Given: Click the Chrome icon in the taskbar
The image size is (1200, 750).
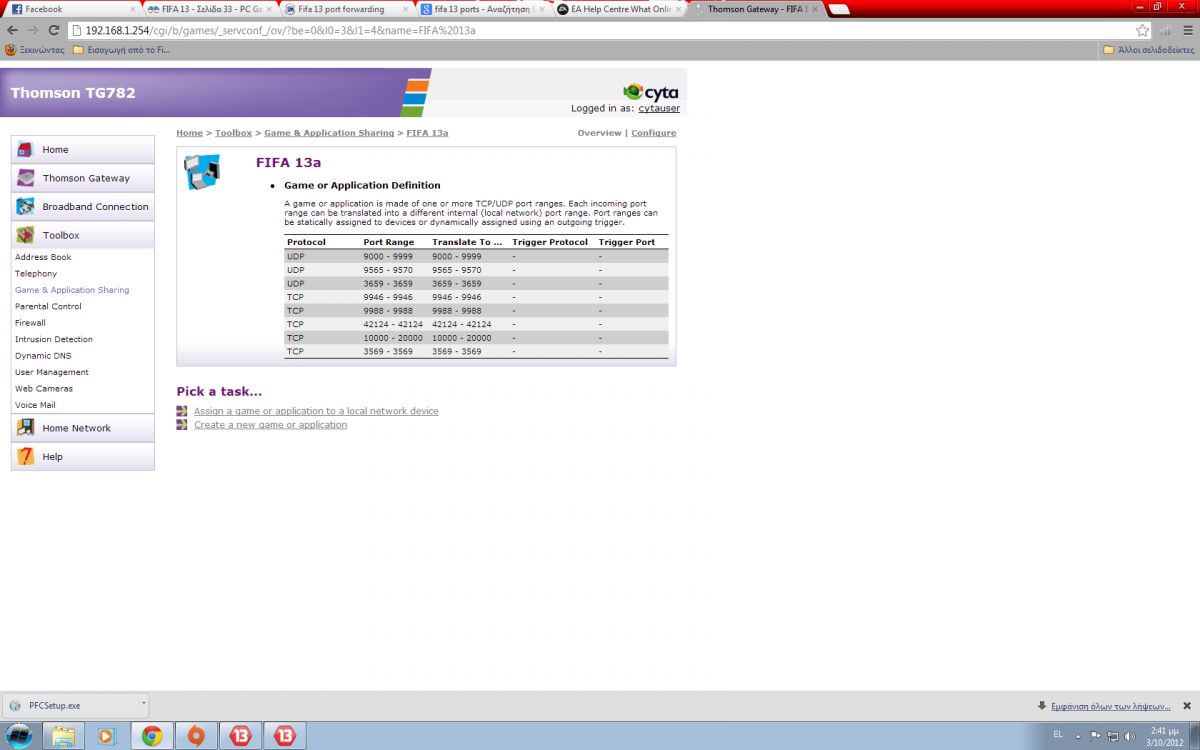Looking at the screenshot, I should (x=152, y=736).
